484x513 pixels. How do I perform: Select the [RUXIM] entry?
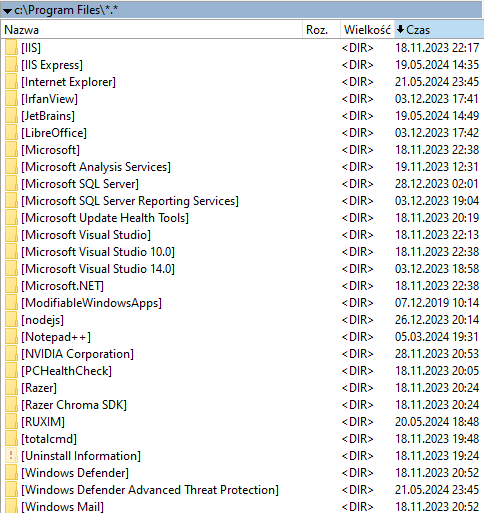43,422
